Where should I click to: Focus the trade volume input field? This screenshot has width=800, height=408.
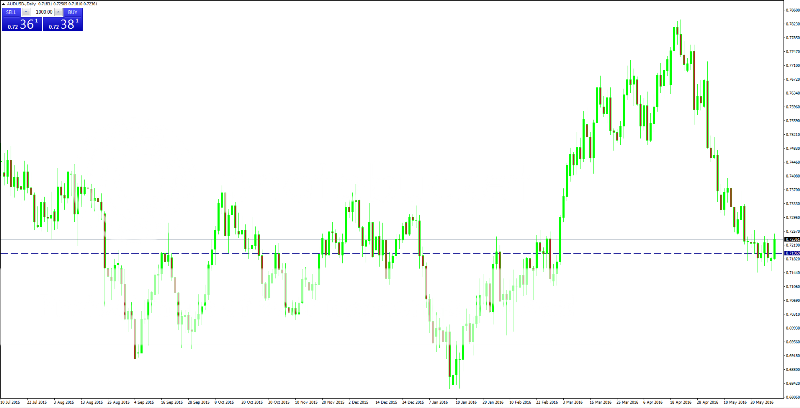tap(42, 12)
